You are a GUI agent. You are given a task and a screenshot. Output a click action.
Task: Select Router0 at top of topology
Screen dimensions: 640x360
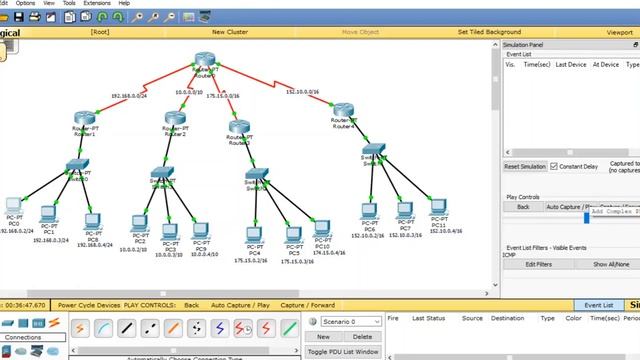point(205,60)
